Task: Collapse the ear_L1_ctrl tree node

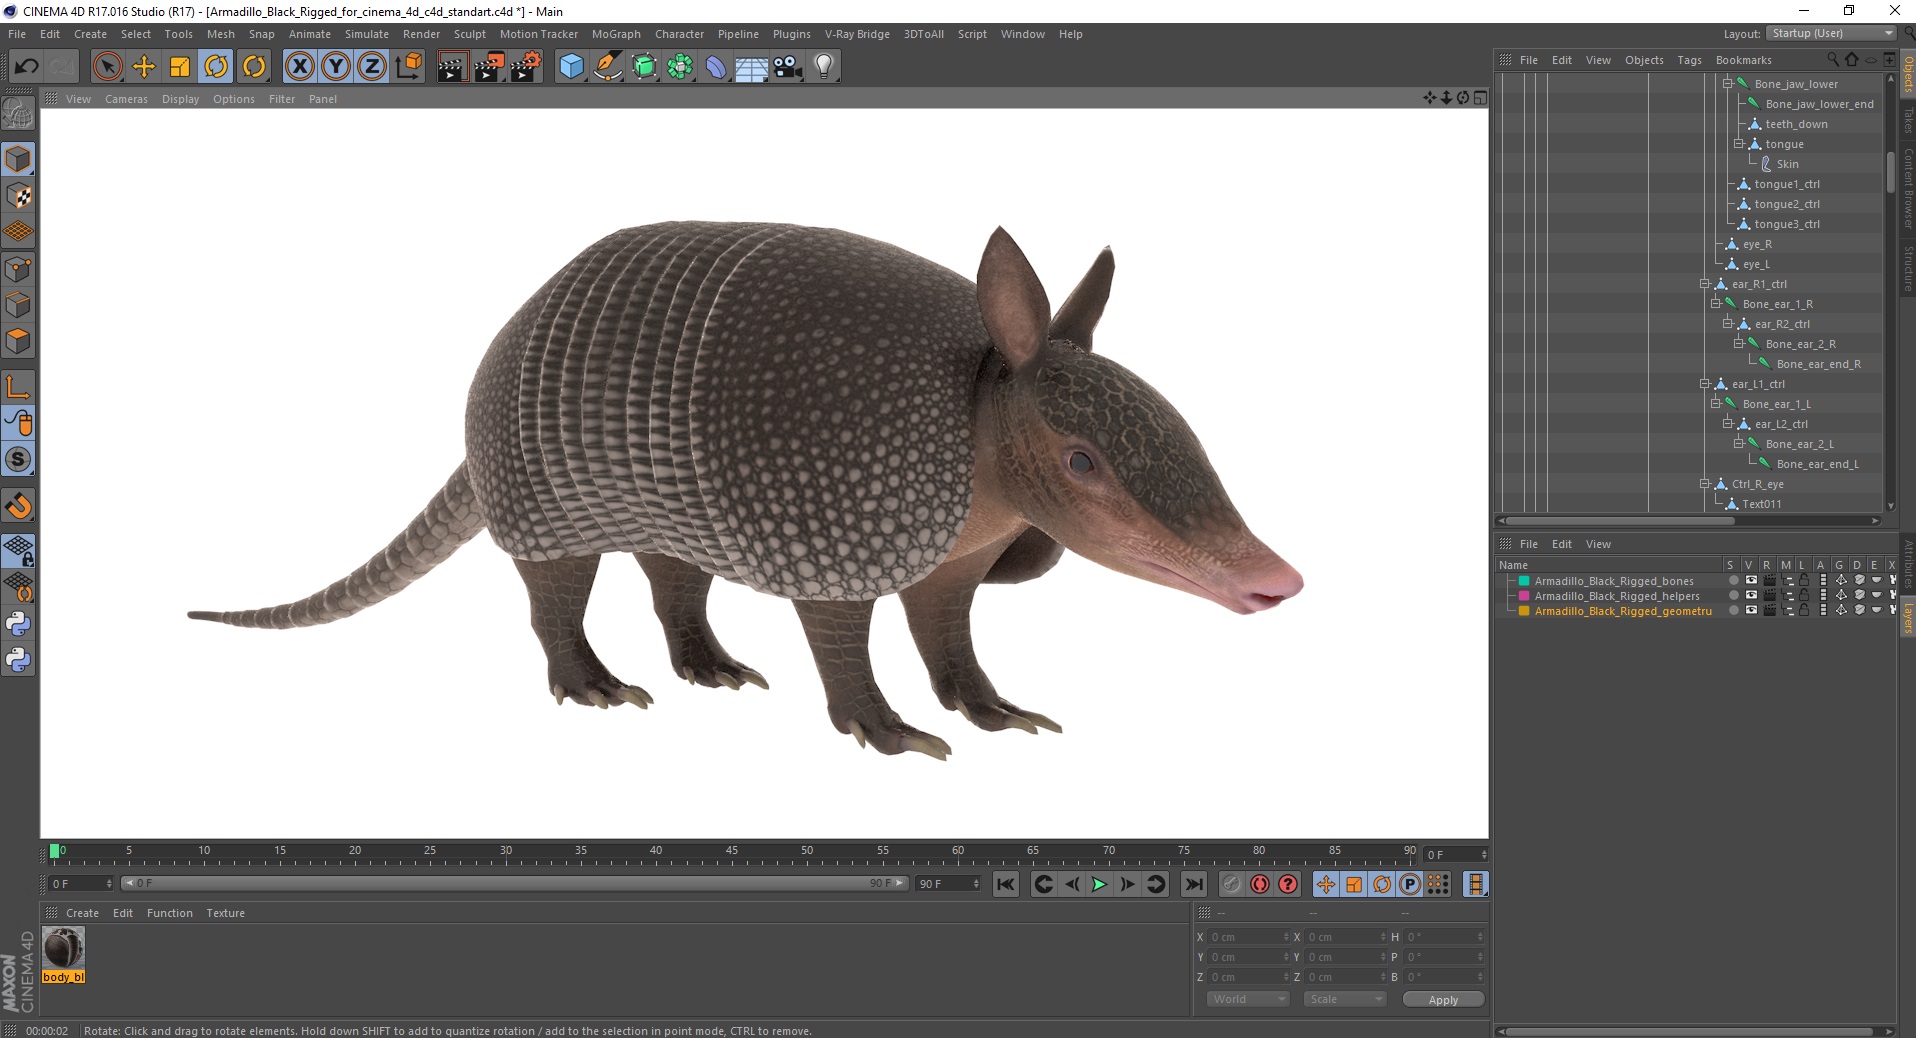Action: tap(1705, 384)
